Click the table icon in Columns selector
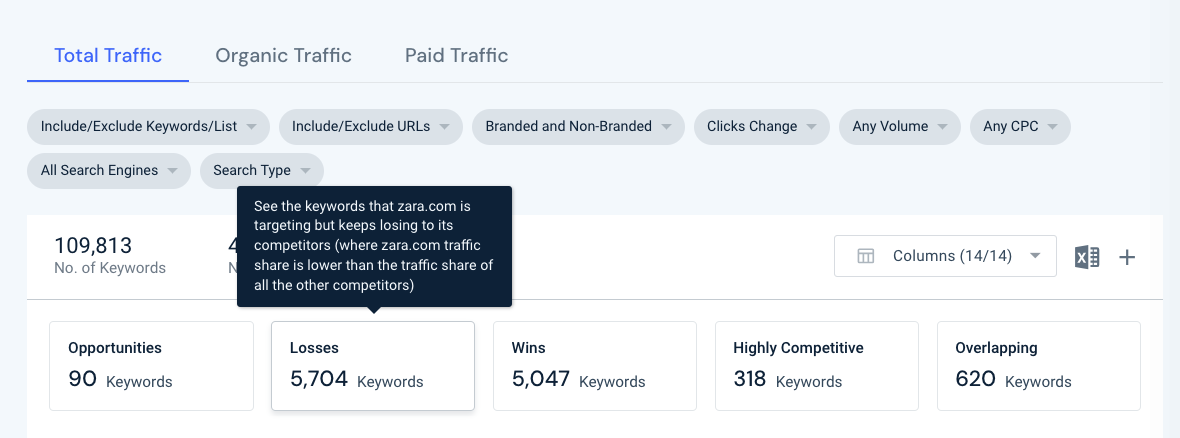The width and height of the screenshot is (1180, 438). click(865, 256)
